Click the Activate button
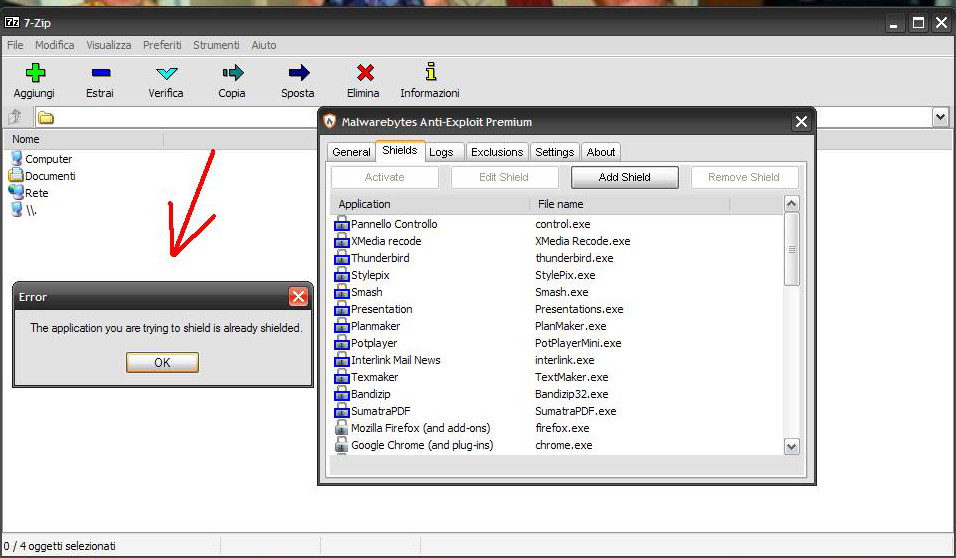 click(385, 177)
